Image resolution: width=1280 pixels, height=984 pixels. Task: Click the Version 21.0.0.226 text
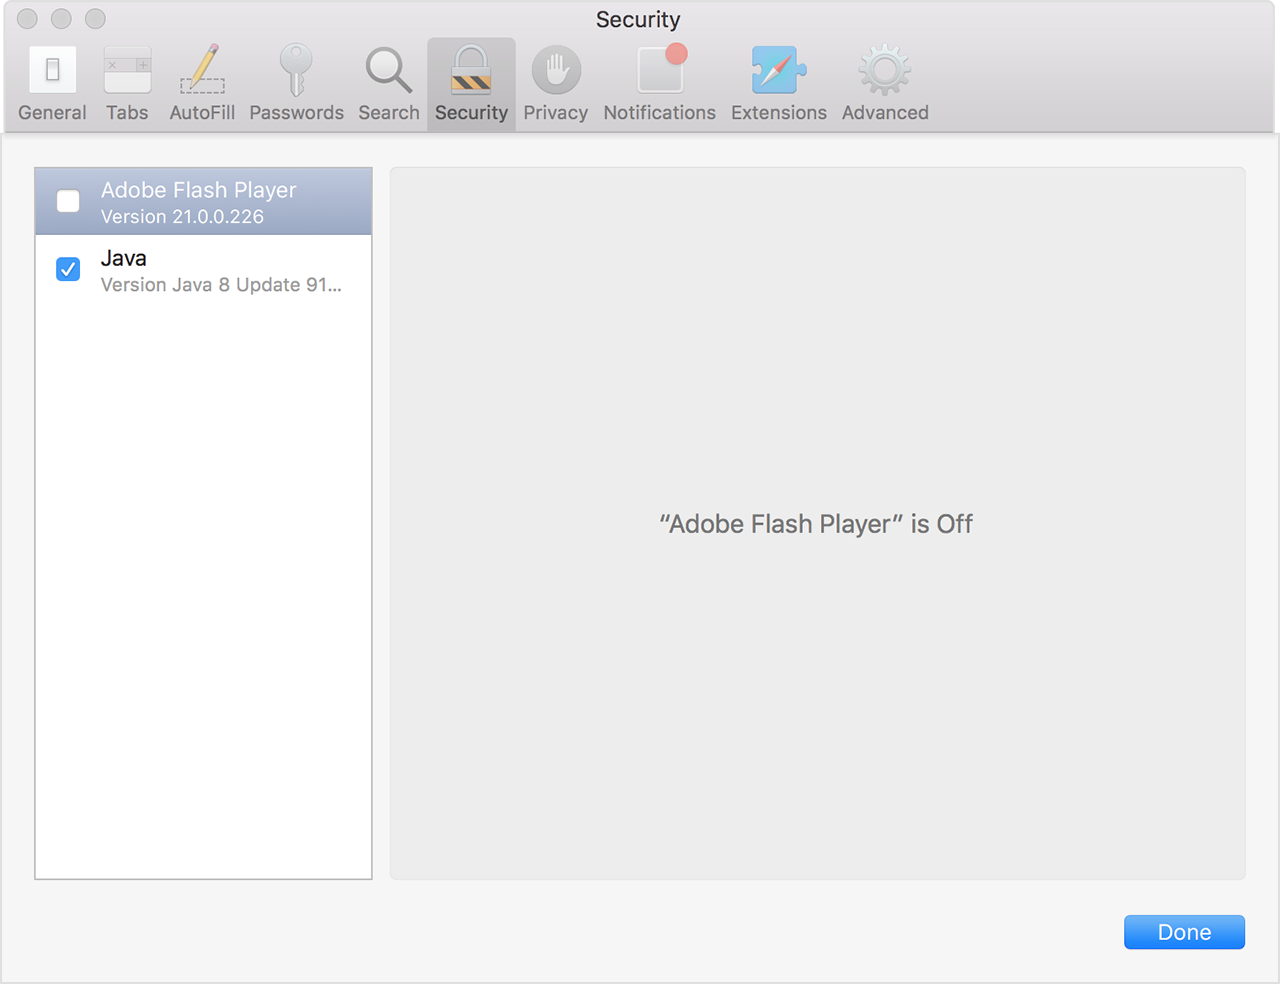tap(182, 217)
